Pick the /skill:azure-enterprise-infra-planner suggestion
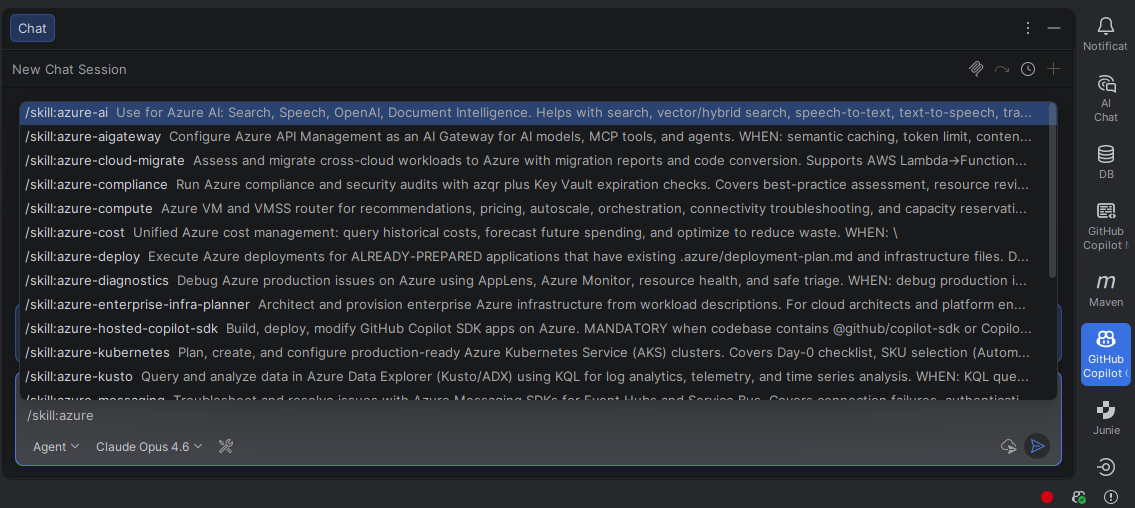Image resolution: width=1135 pixels, height=508 pixels. [x=533, y=305]
